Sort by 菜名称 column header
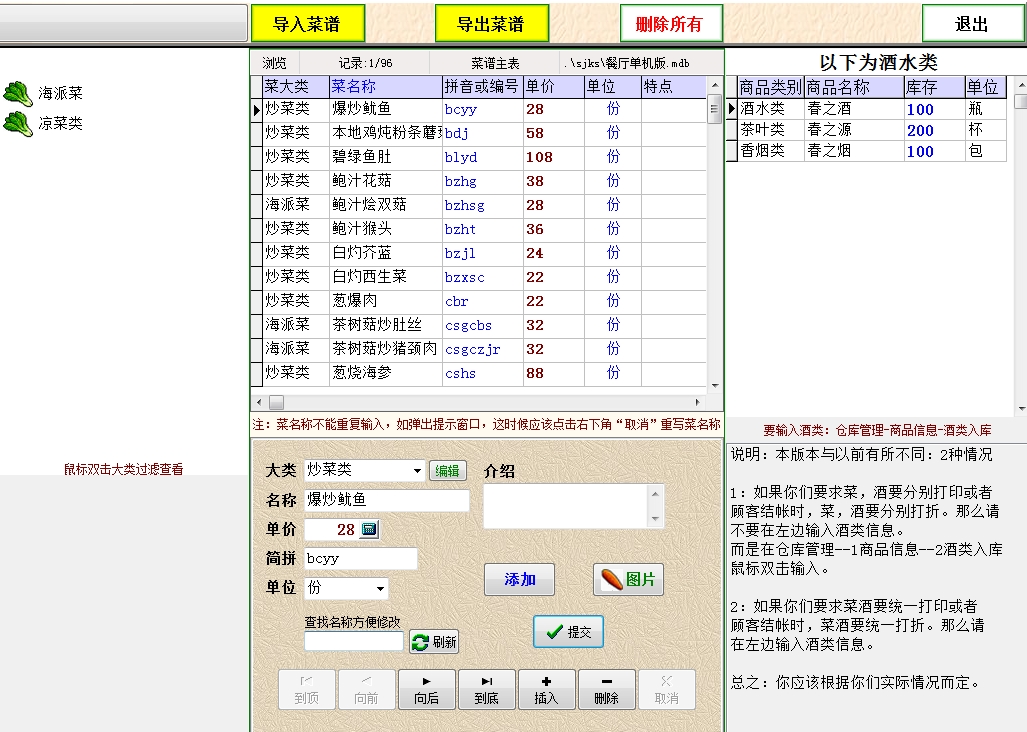This screenshot has height=732, width=1027. (385, 87)
